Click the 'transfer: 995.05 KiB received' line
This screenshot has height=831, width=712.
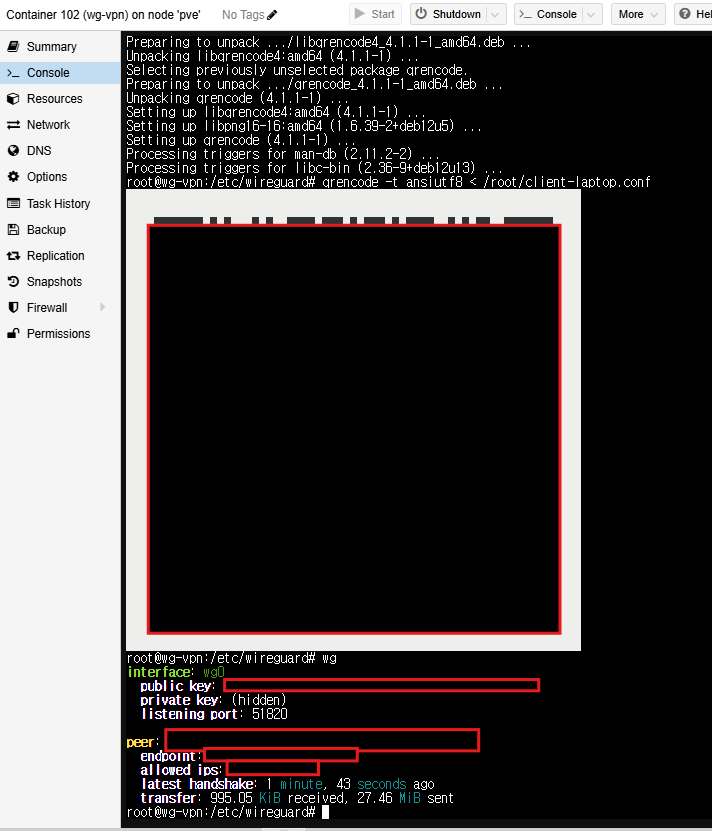tap(297, 798)
